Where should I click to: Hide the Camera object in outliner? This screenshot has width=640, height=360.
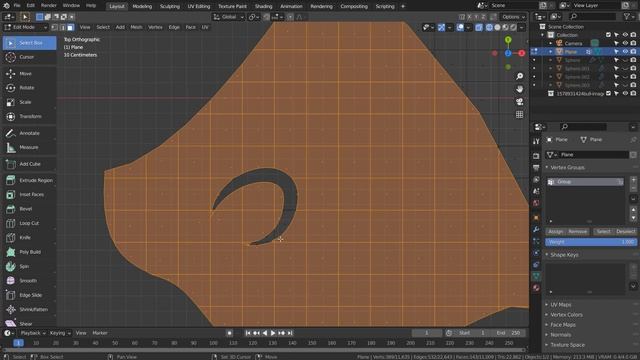[625, 43]
